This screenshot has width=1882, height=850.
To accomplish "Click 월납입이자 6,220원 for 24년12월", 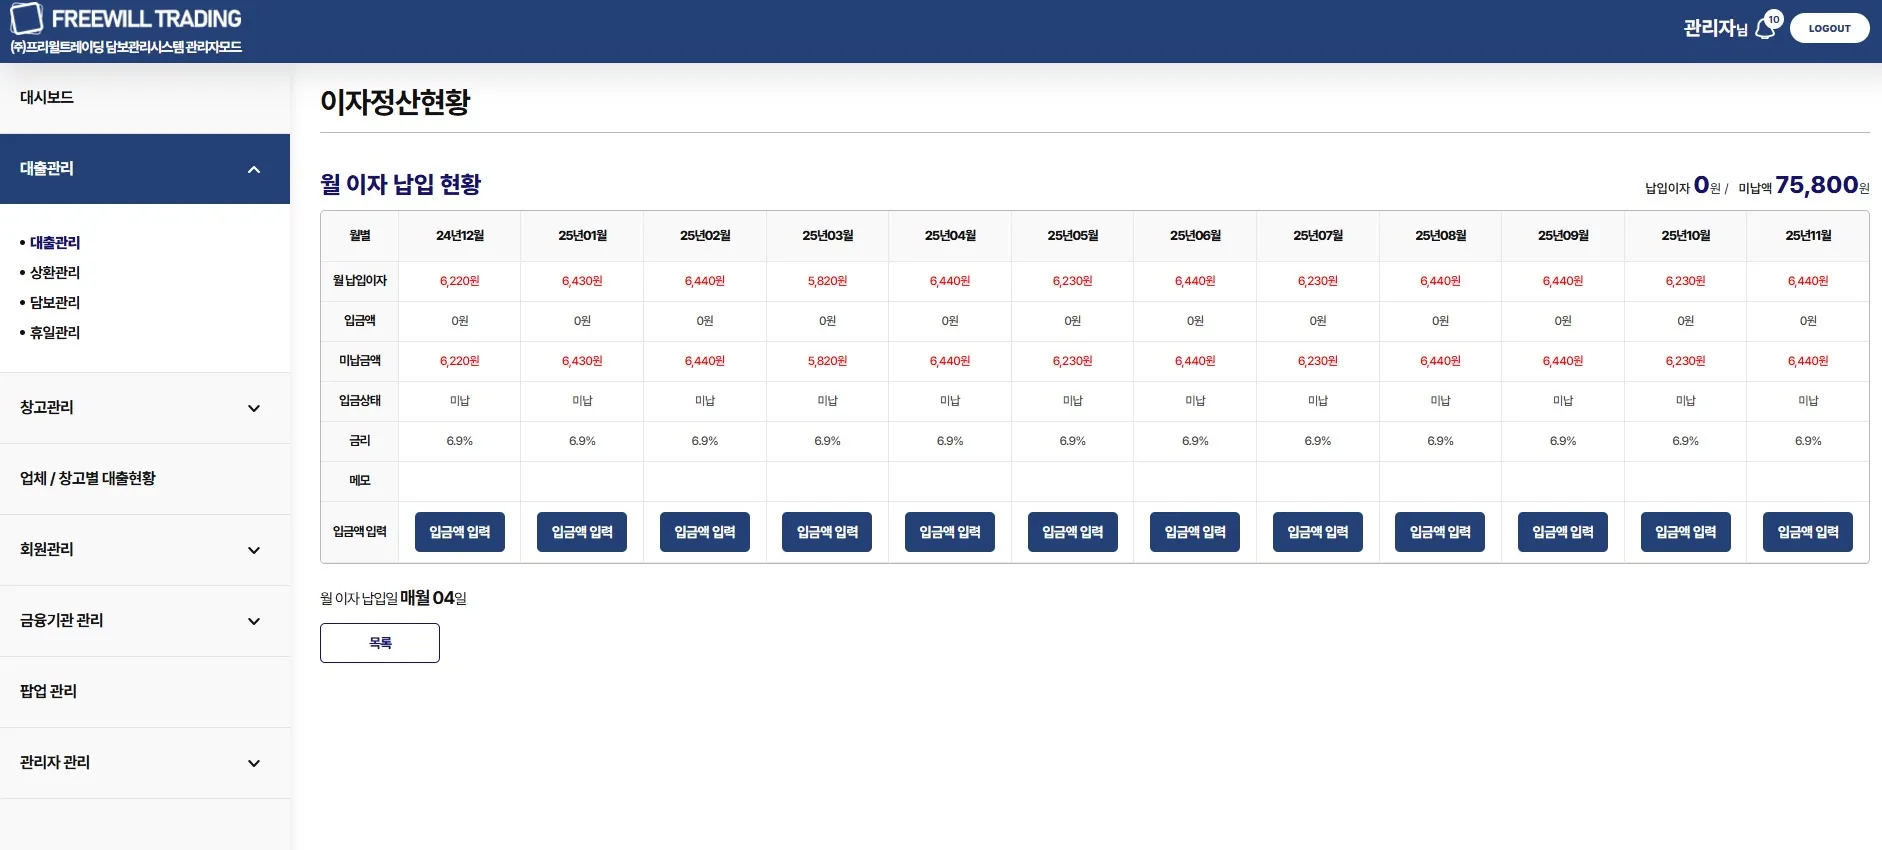I will (460, 281).
